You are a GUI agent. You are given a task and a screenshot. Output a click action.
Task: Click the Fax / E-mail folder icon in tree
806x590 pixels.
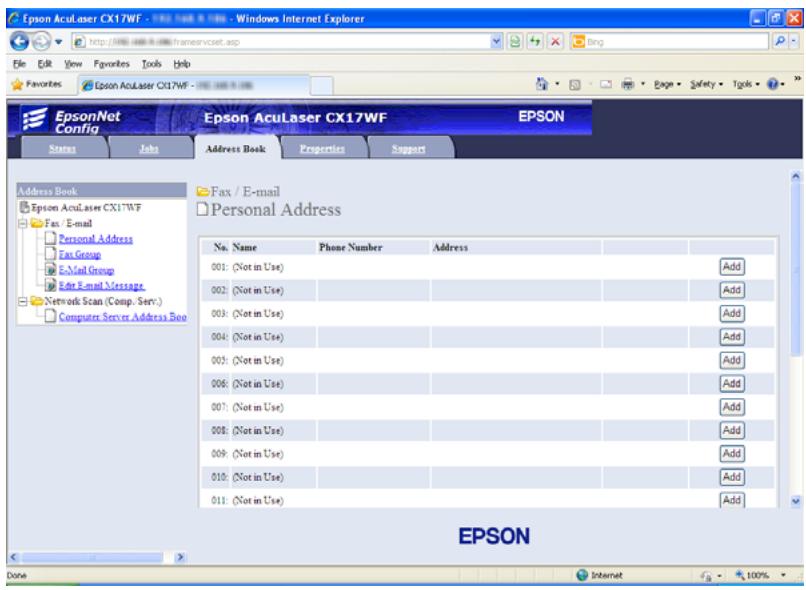pos(36,223)
